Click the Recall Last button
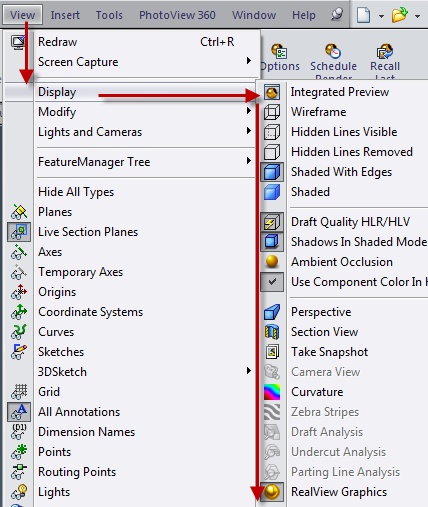Image resolution: width=428 pixels, height=507 pixels. (x=385, y=62)
